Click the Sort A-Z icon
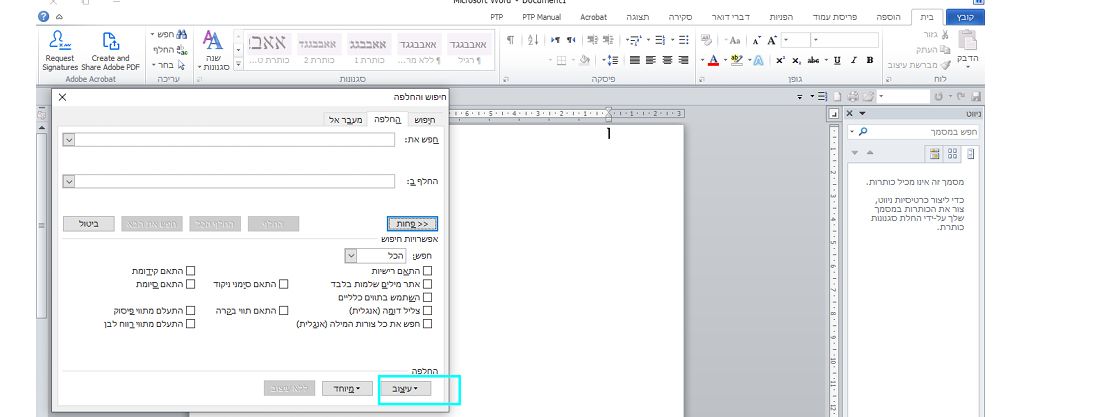1111x417 pixels. click(x=533, y=40)
